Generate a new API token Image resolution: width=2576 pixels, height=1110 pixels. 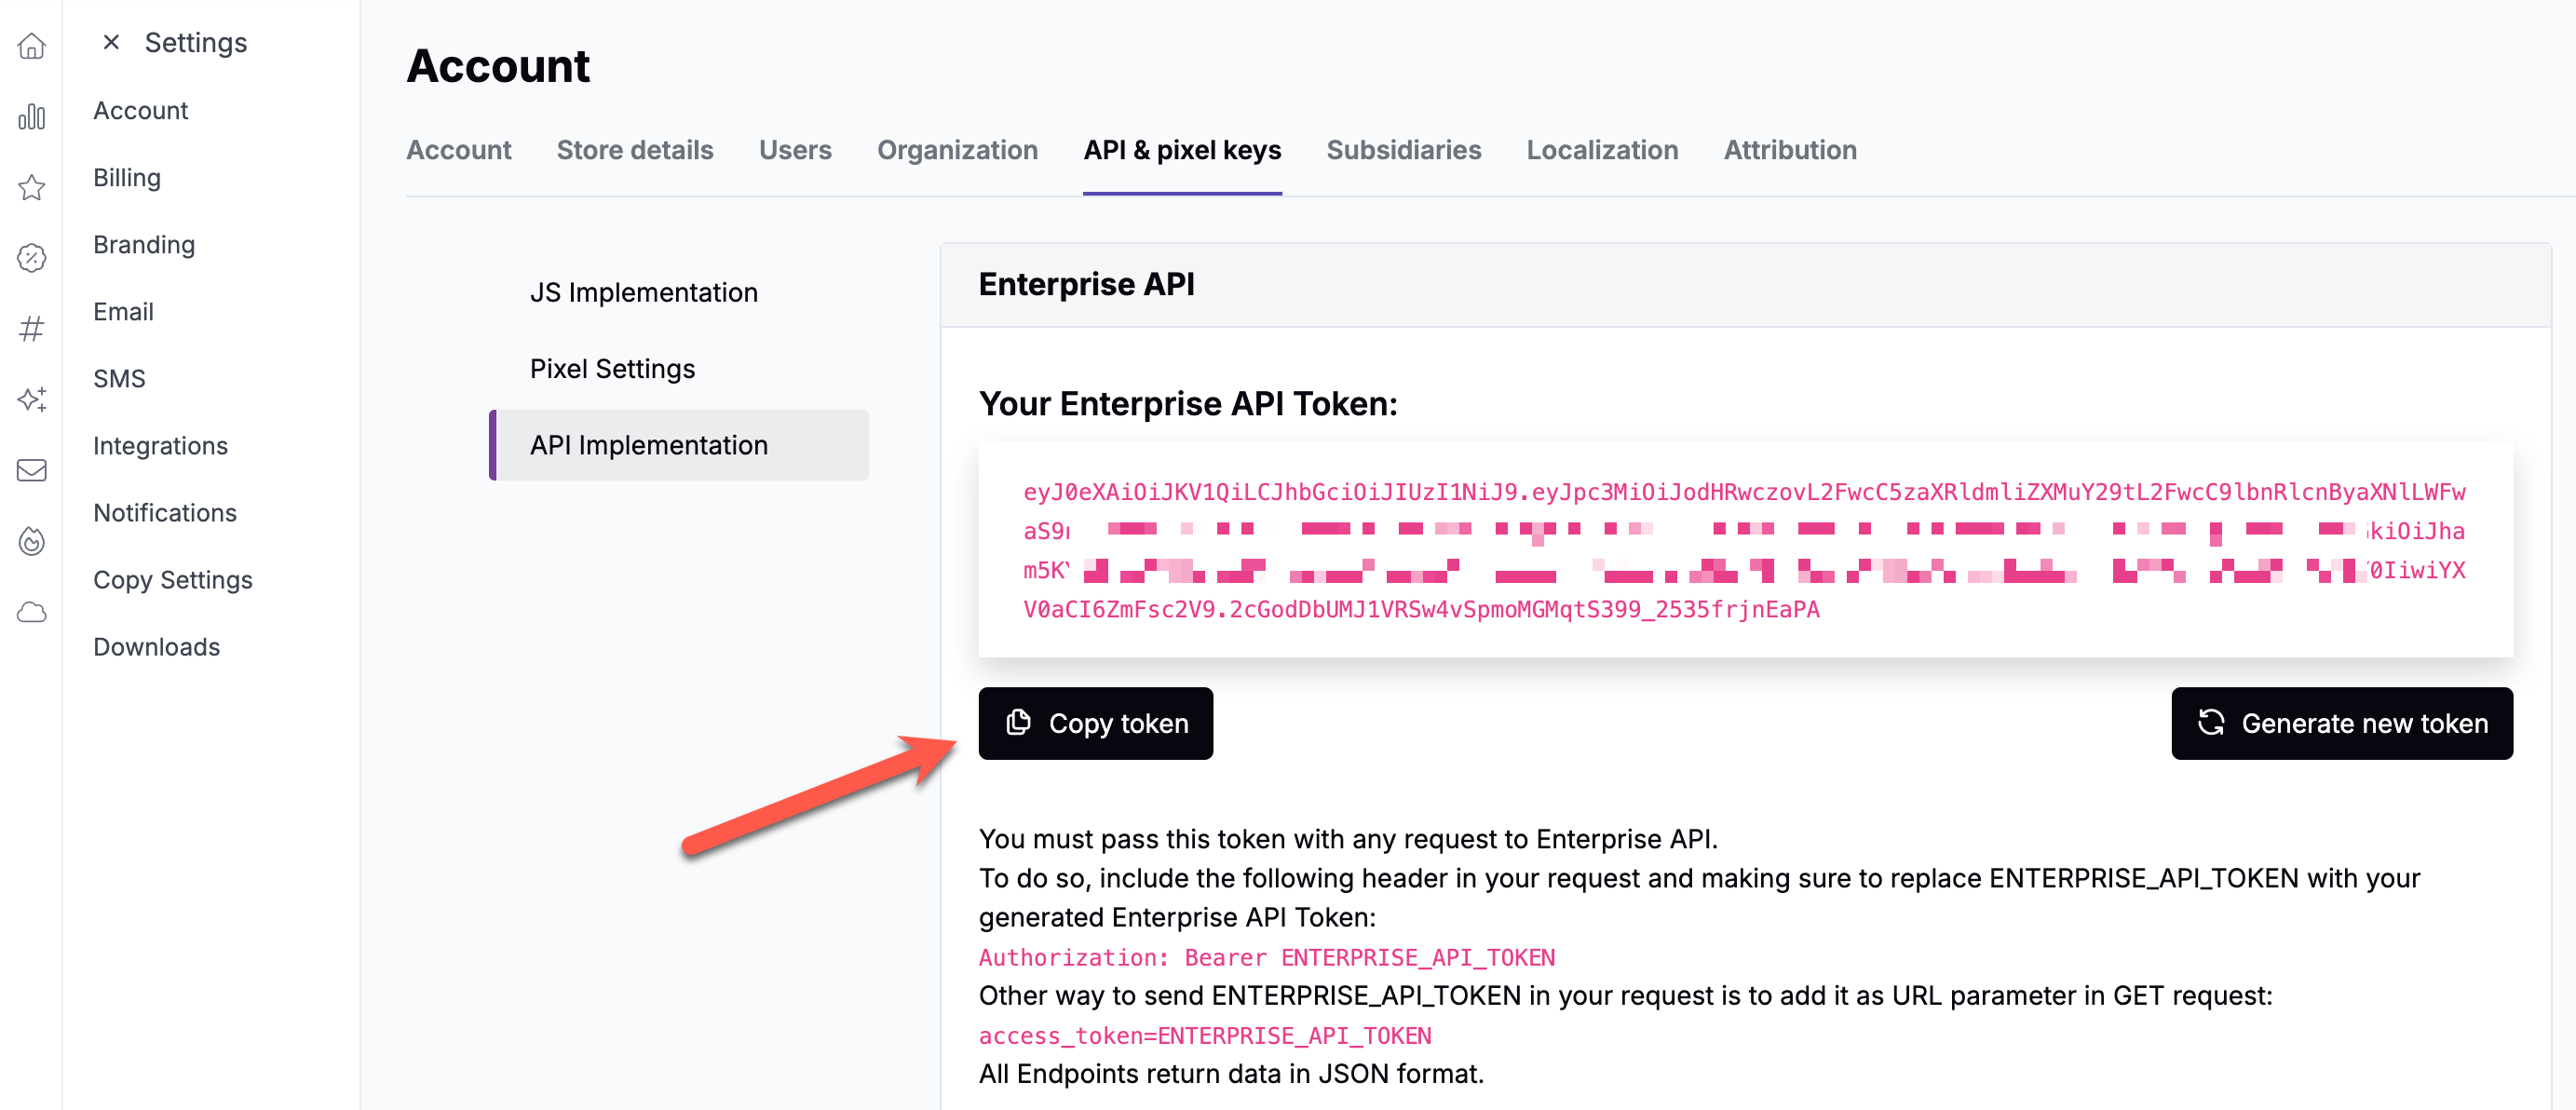point(2341,723)
